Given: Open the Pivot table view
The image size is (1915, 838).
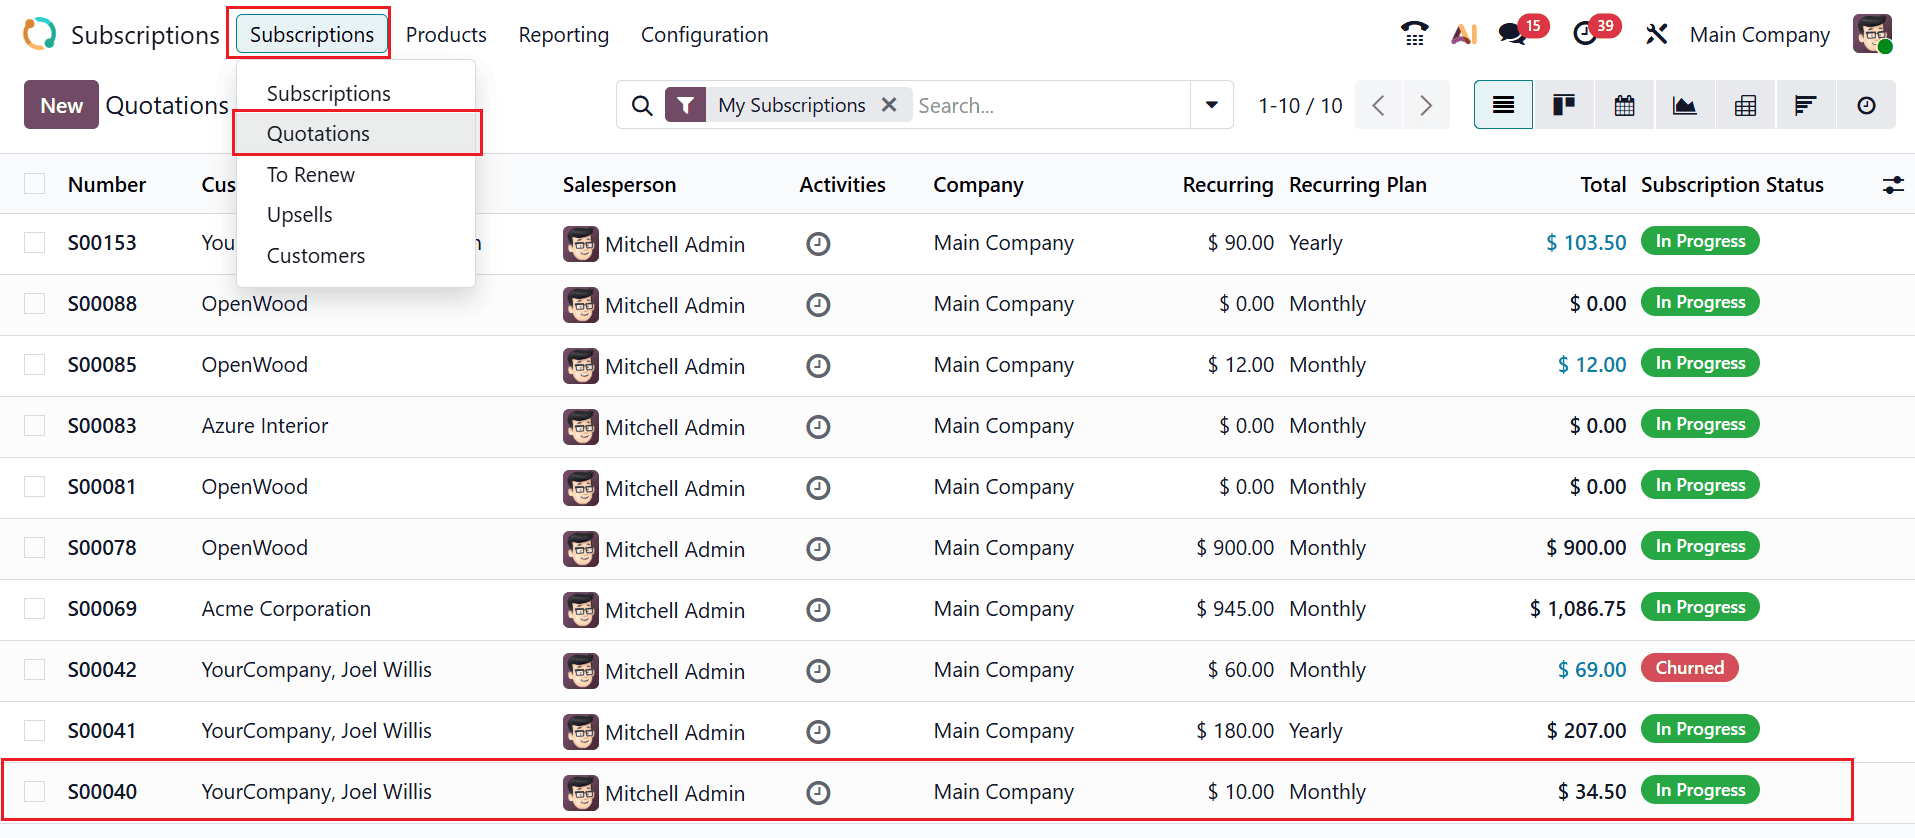Looking at the screenshot, I should click(1745, 105).
